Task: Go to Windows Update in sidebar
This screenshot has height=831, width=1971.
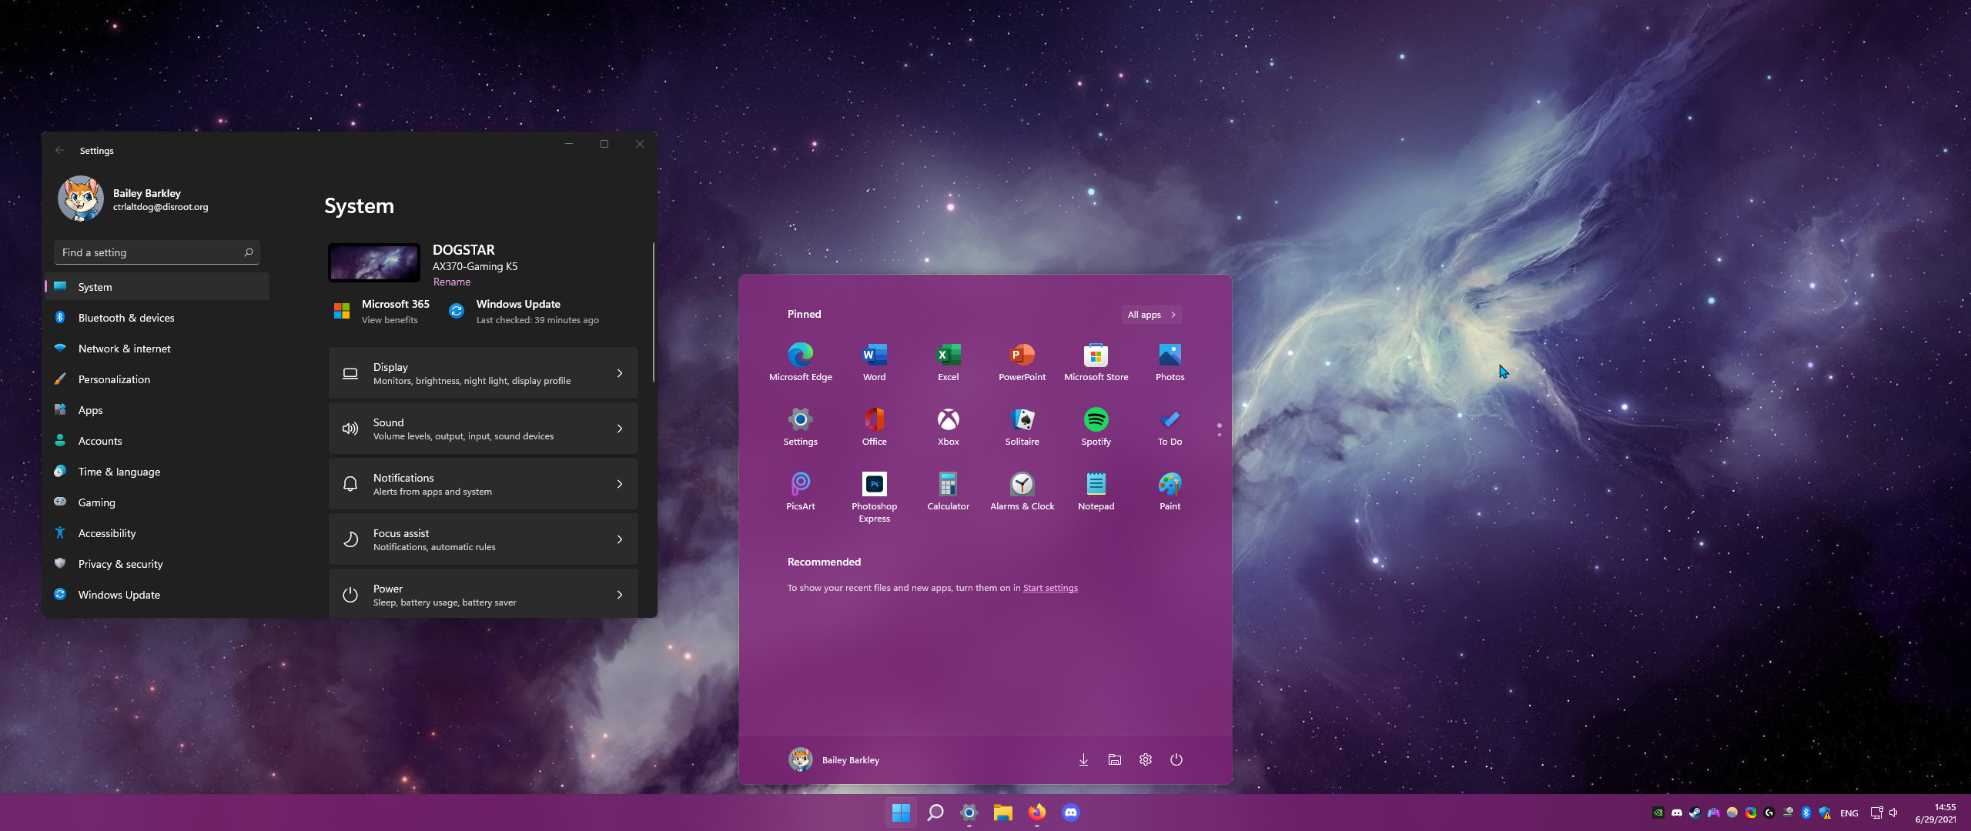Action: pyautogui.click(x=119, y=595)
